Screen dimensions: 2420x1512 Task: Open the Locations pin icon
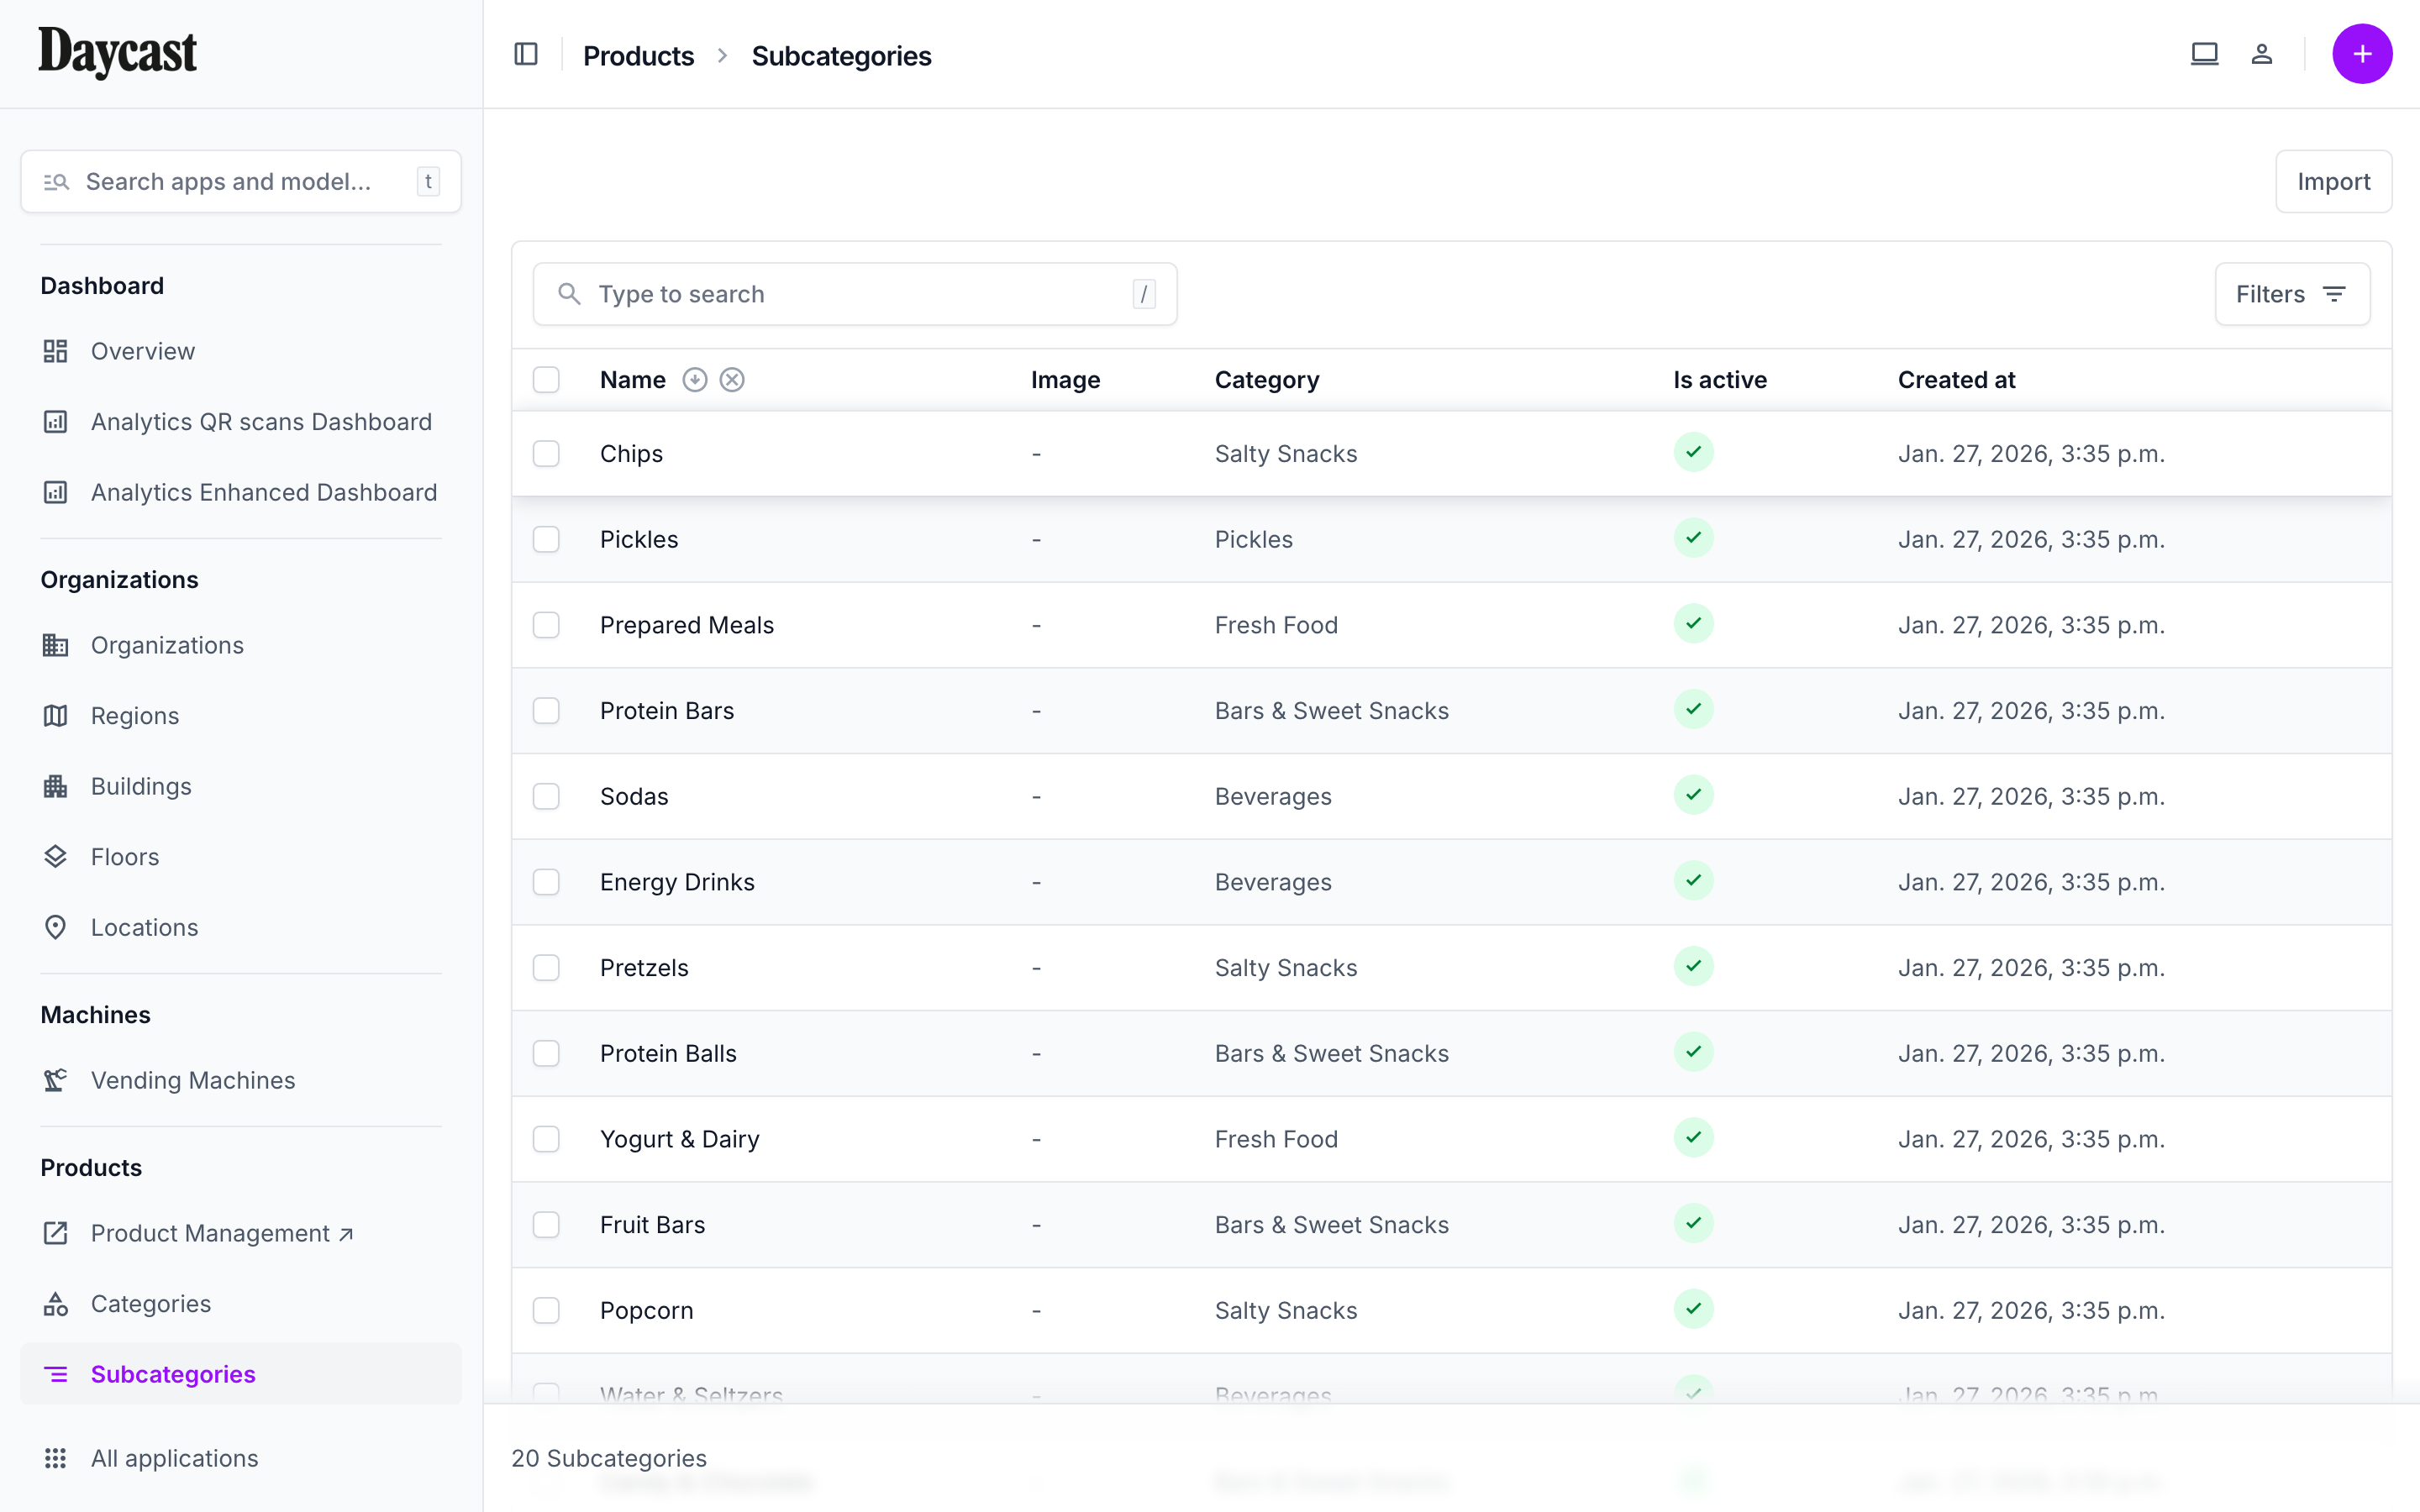tap(55, 927)
